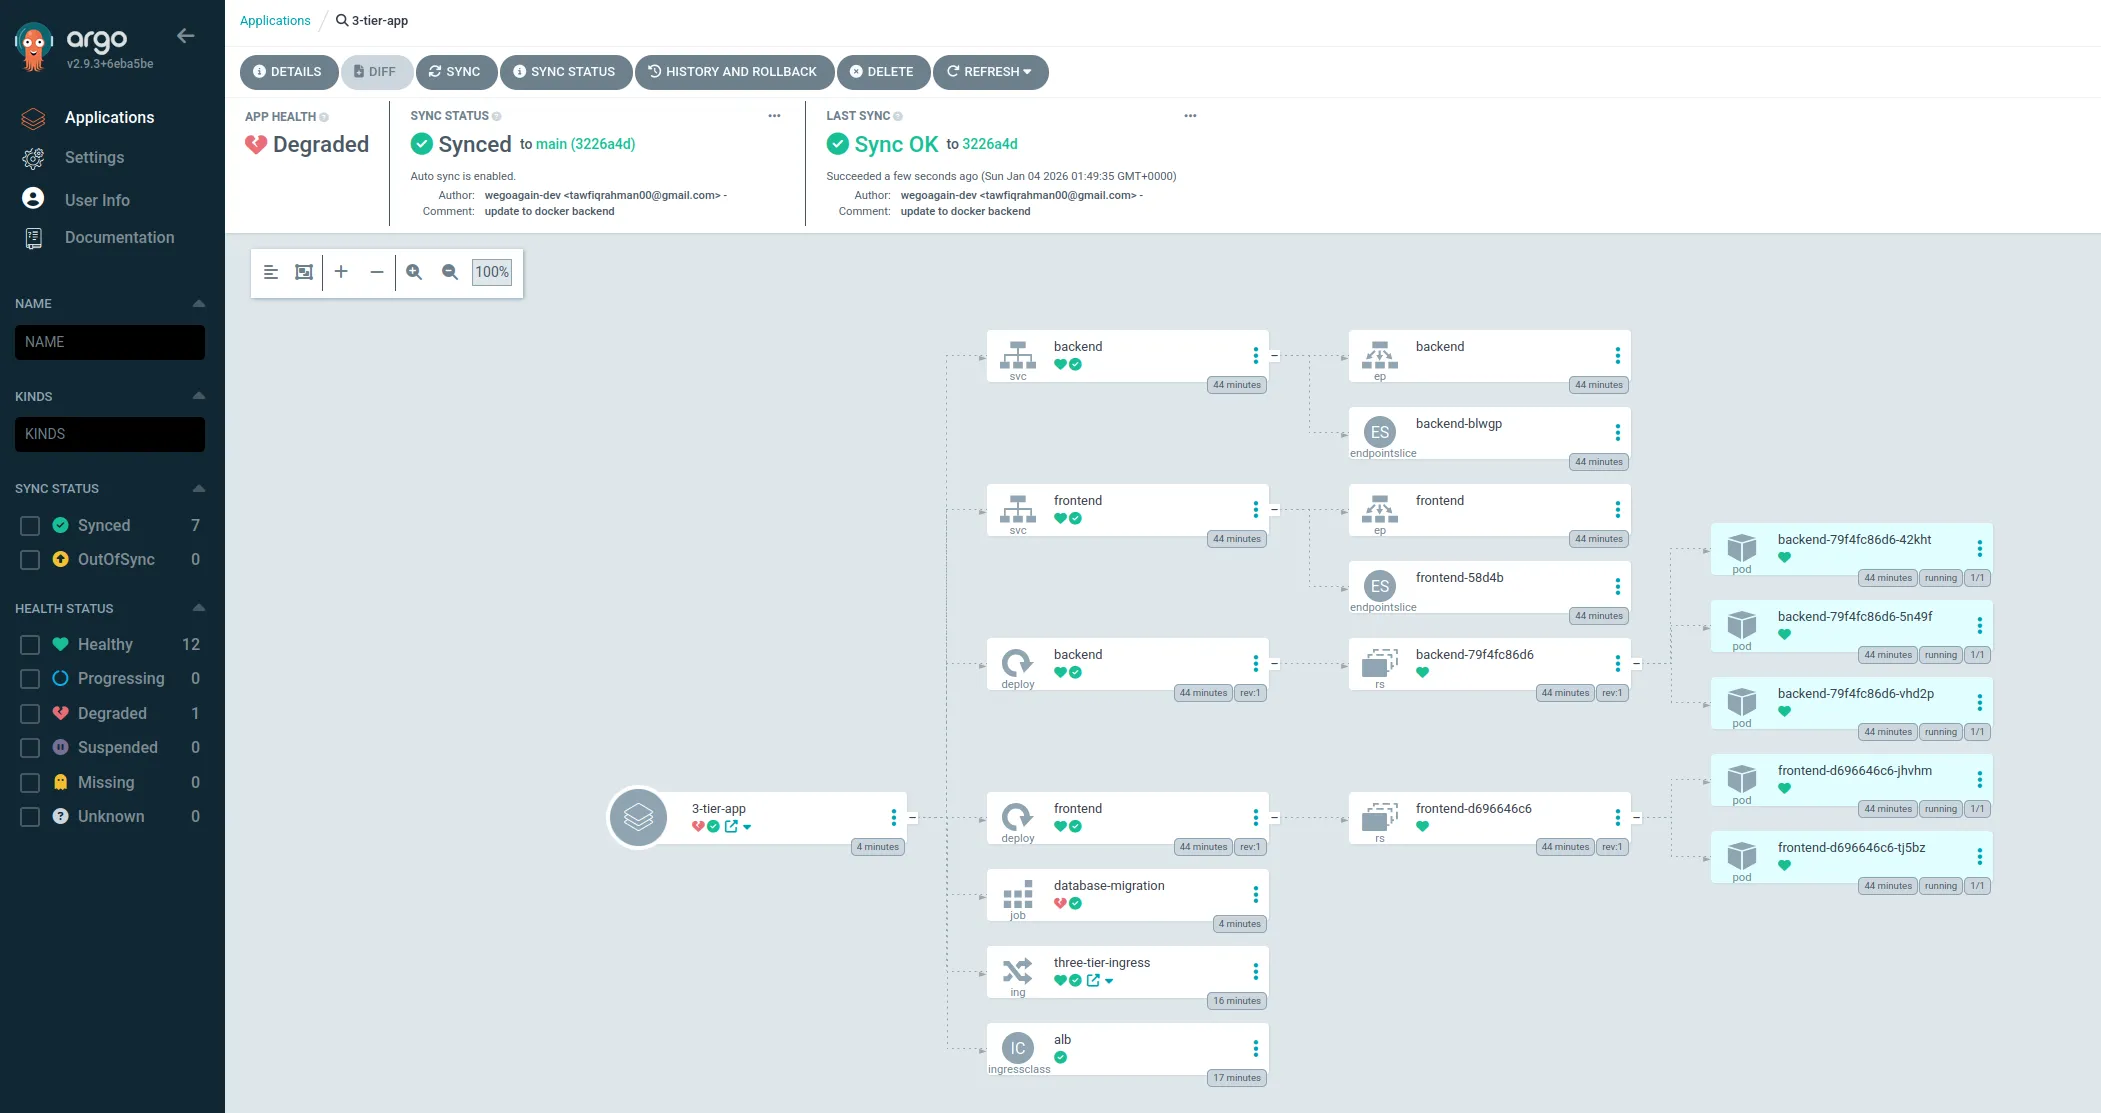Click the HISTORY AND ROLLBACK button
The width and height of the screenshot is (2101, 1113).
(x=733, y=72)
